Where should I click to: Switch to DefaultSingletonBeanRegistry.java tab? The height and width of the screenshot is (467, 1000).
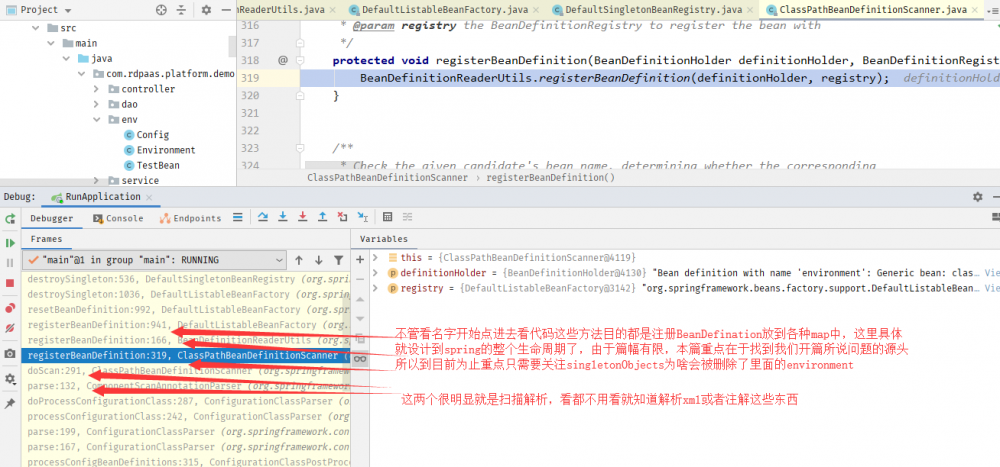[x=654, y=10]
